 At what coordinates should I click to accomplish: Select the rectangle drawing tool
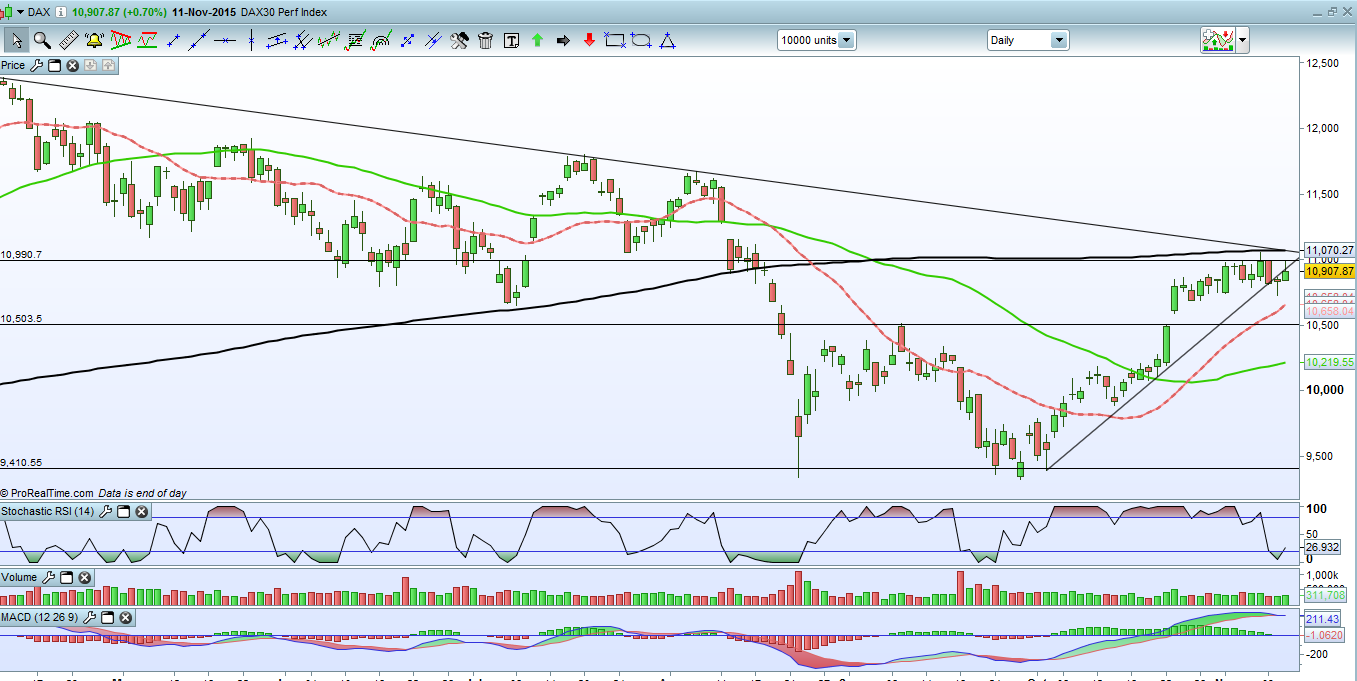(615, 40)
